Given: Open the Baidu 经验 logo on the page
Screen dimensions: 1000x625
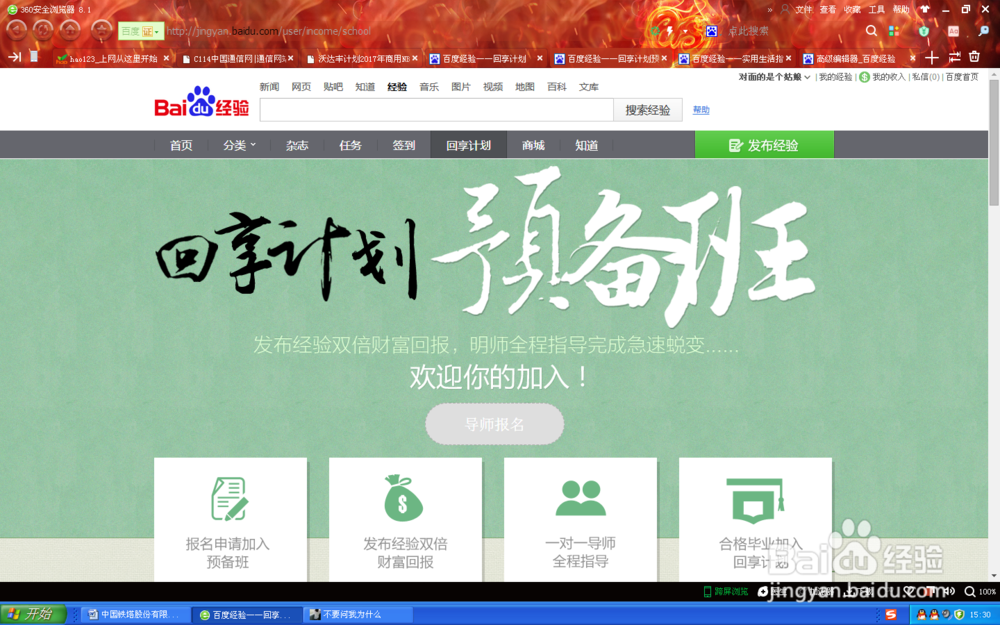Looking at the screenshot, I should (200, 105).
